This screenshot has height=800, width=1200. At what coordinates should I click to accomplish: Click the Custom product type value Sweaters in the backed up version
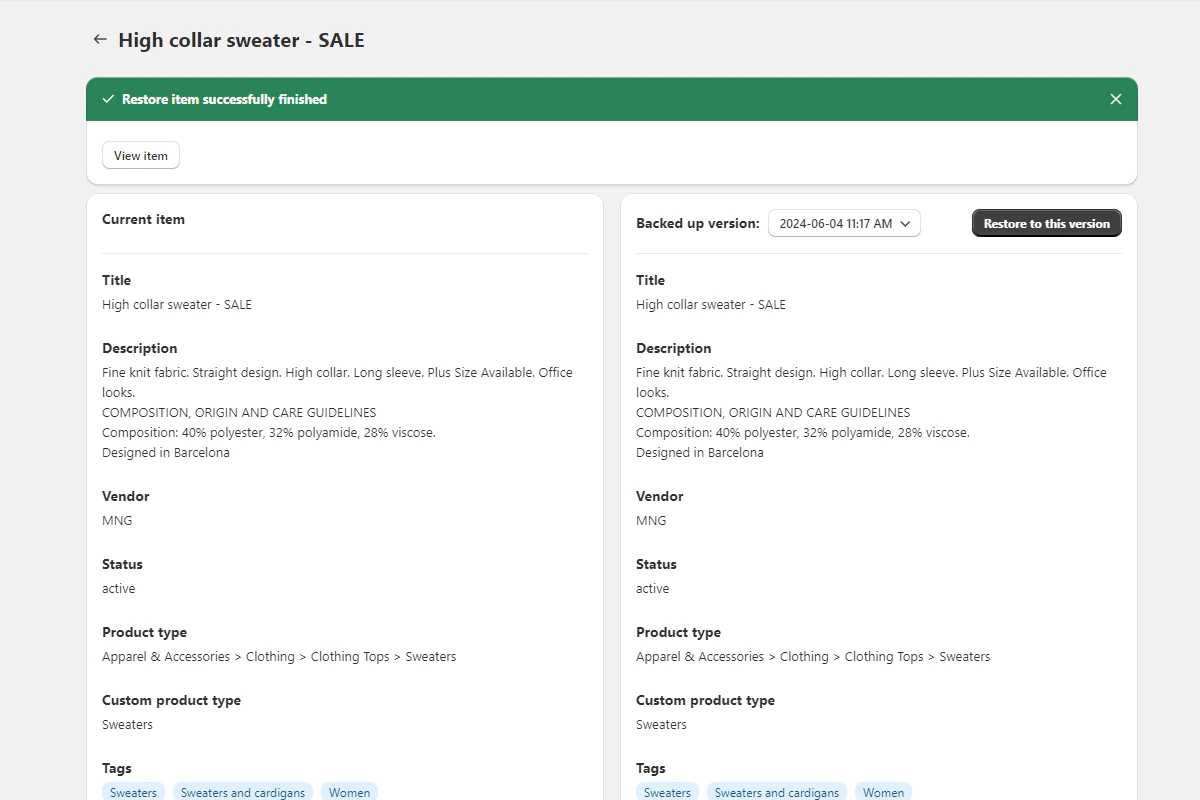661,725
